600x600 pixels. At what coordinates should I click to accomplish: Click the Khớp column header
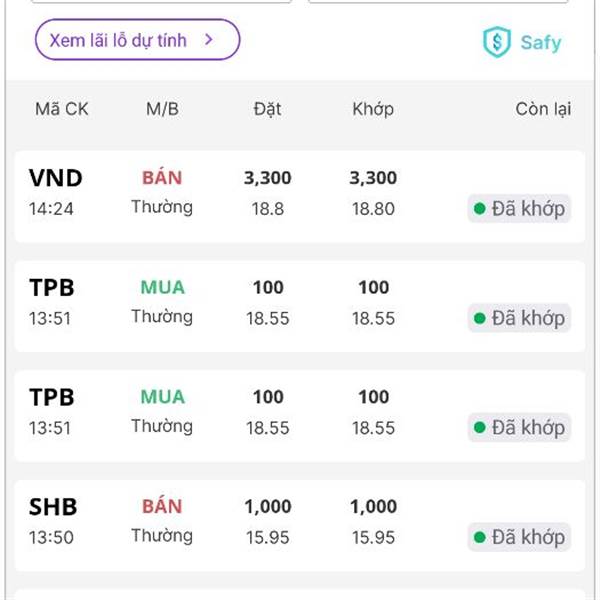point(373,109)
